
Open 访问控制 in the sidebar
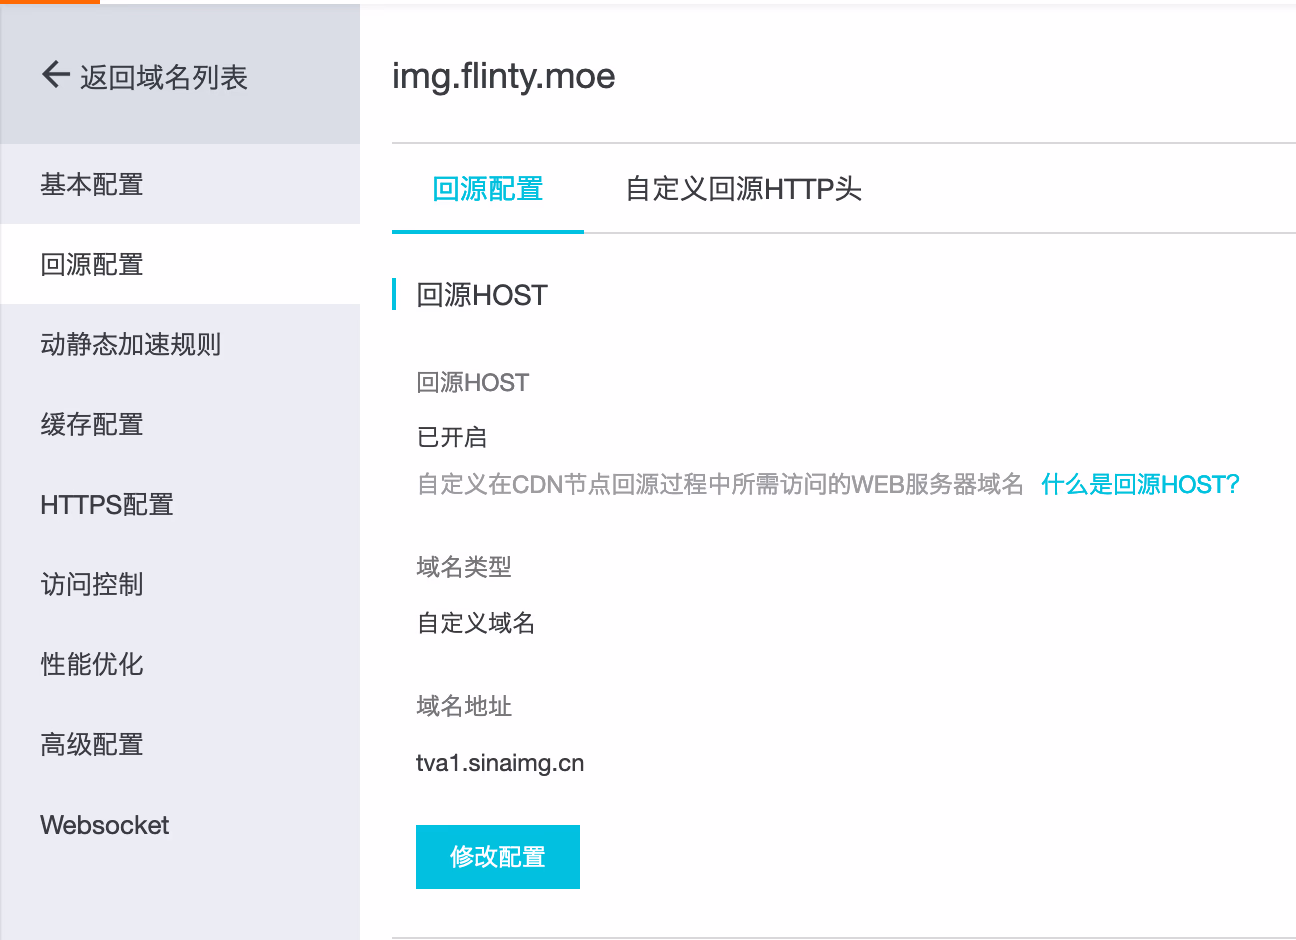click(x=92, y=584)
